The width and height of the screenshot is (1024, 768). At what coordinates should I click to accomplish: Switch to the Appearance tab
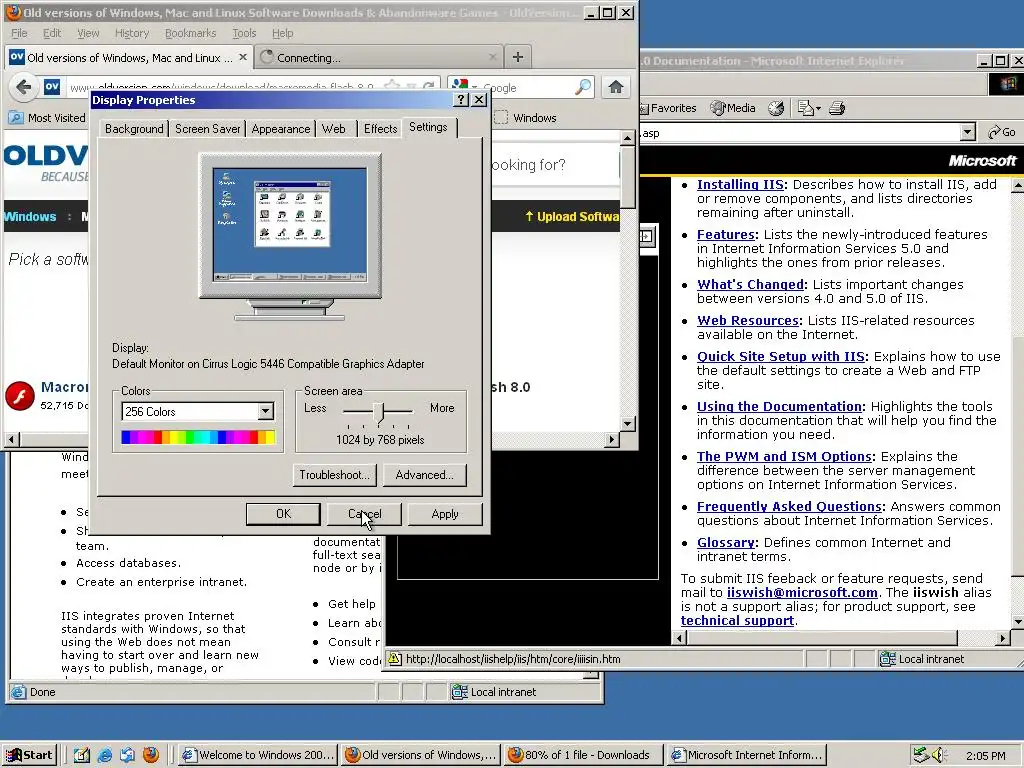click(281, 129)
